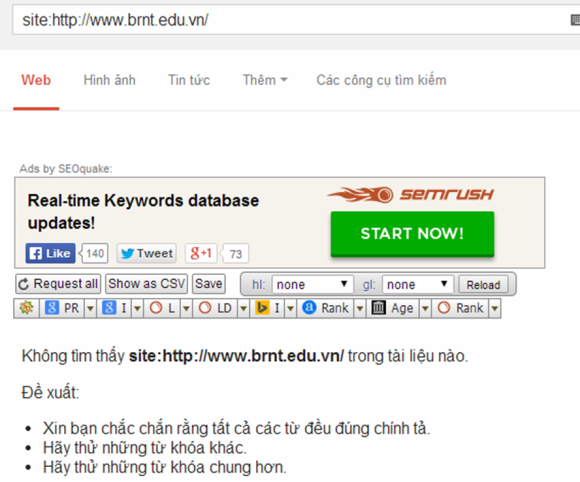The height and width of the screenshot is (482, 580).
Task: Click the suggestion about đúng chính tả
Action: point(237,428)
